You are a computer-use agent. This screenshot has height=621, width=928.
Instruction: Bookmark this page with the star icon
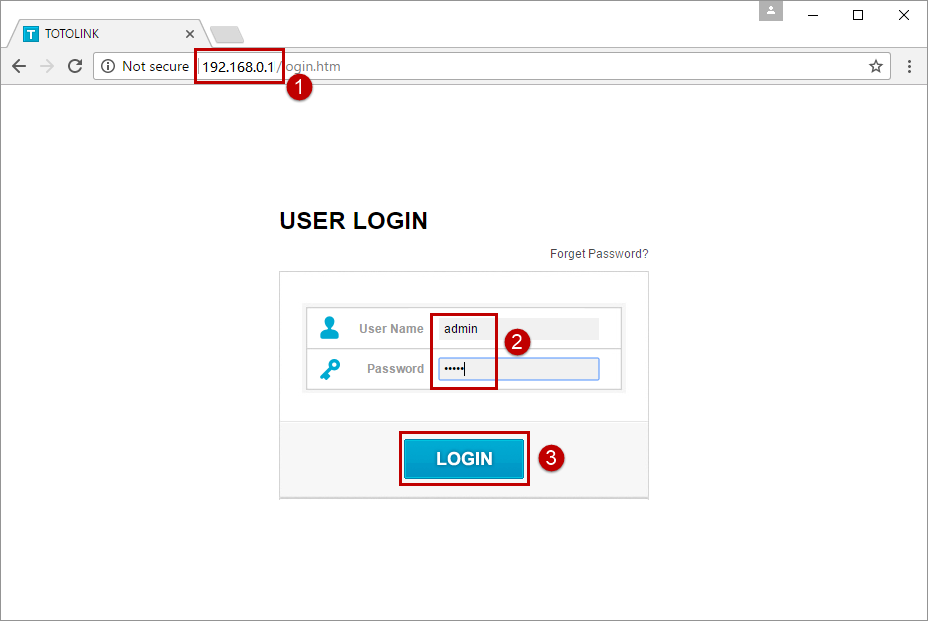(876, 66)
